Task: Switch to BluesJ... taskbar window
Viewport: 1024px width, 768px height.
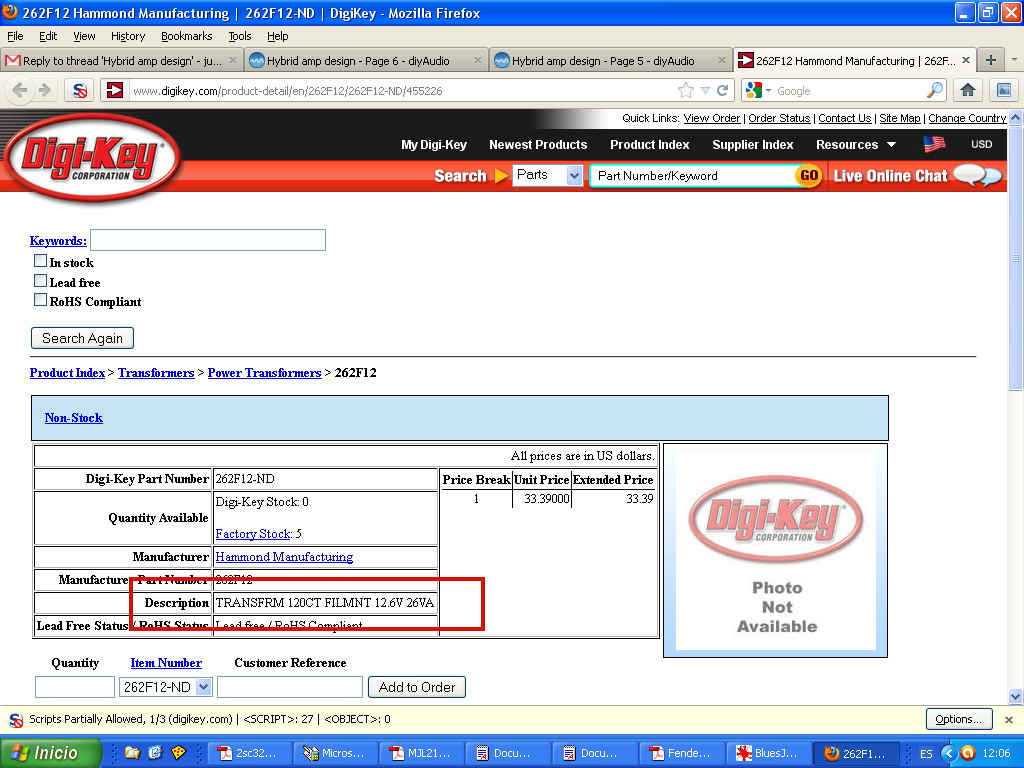Action: click(x=767, y=753)
